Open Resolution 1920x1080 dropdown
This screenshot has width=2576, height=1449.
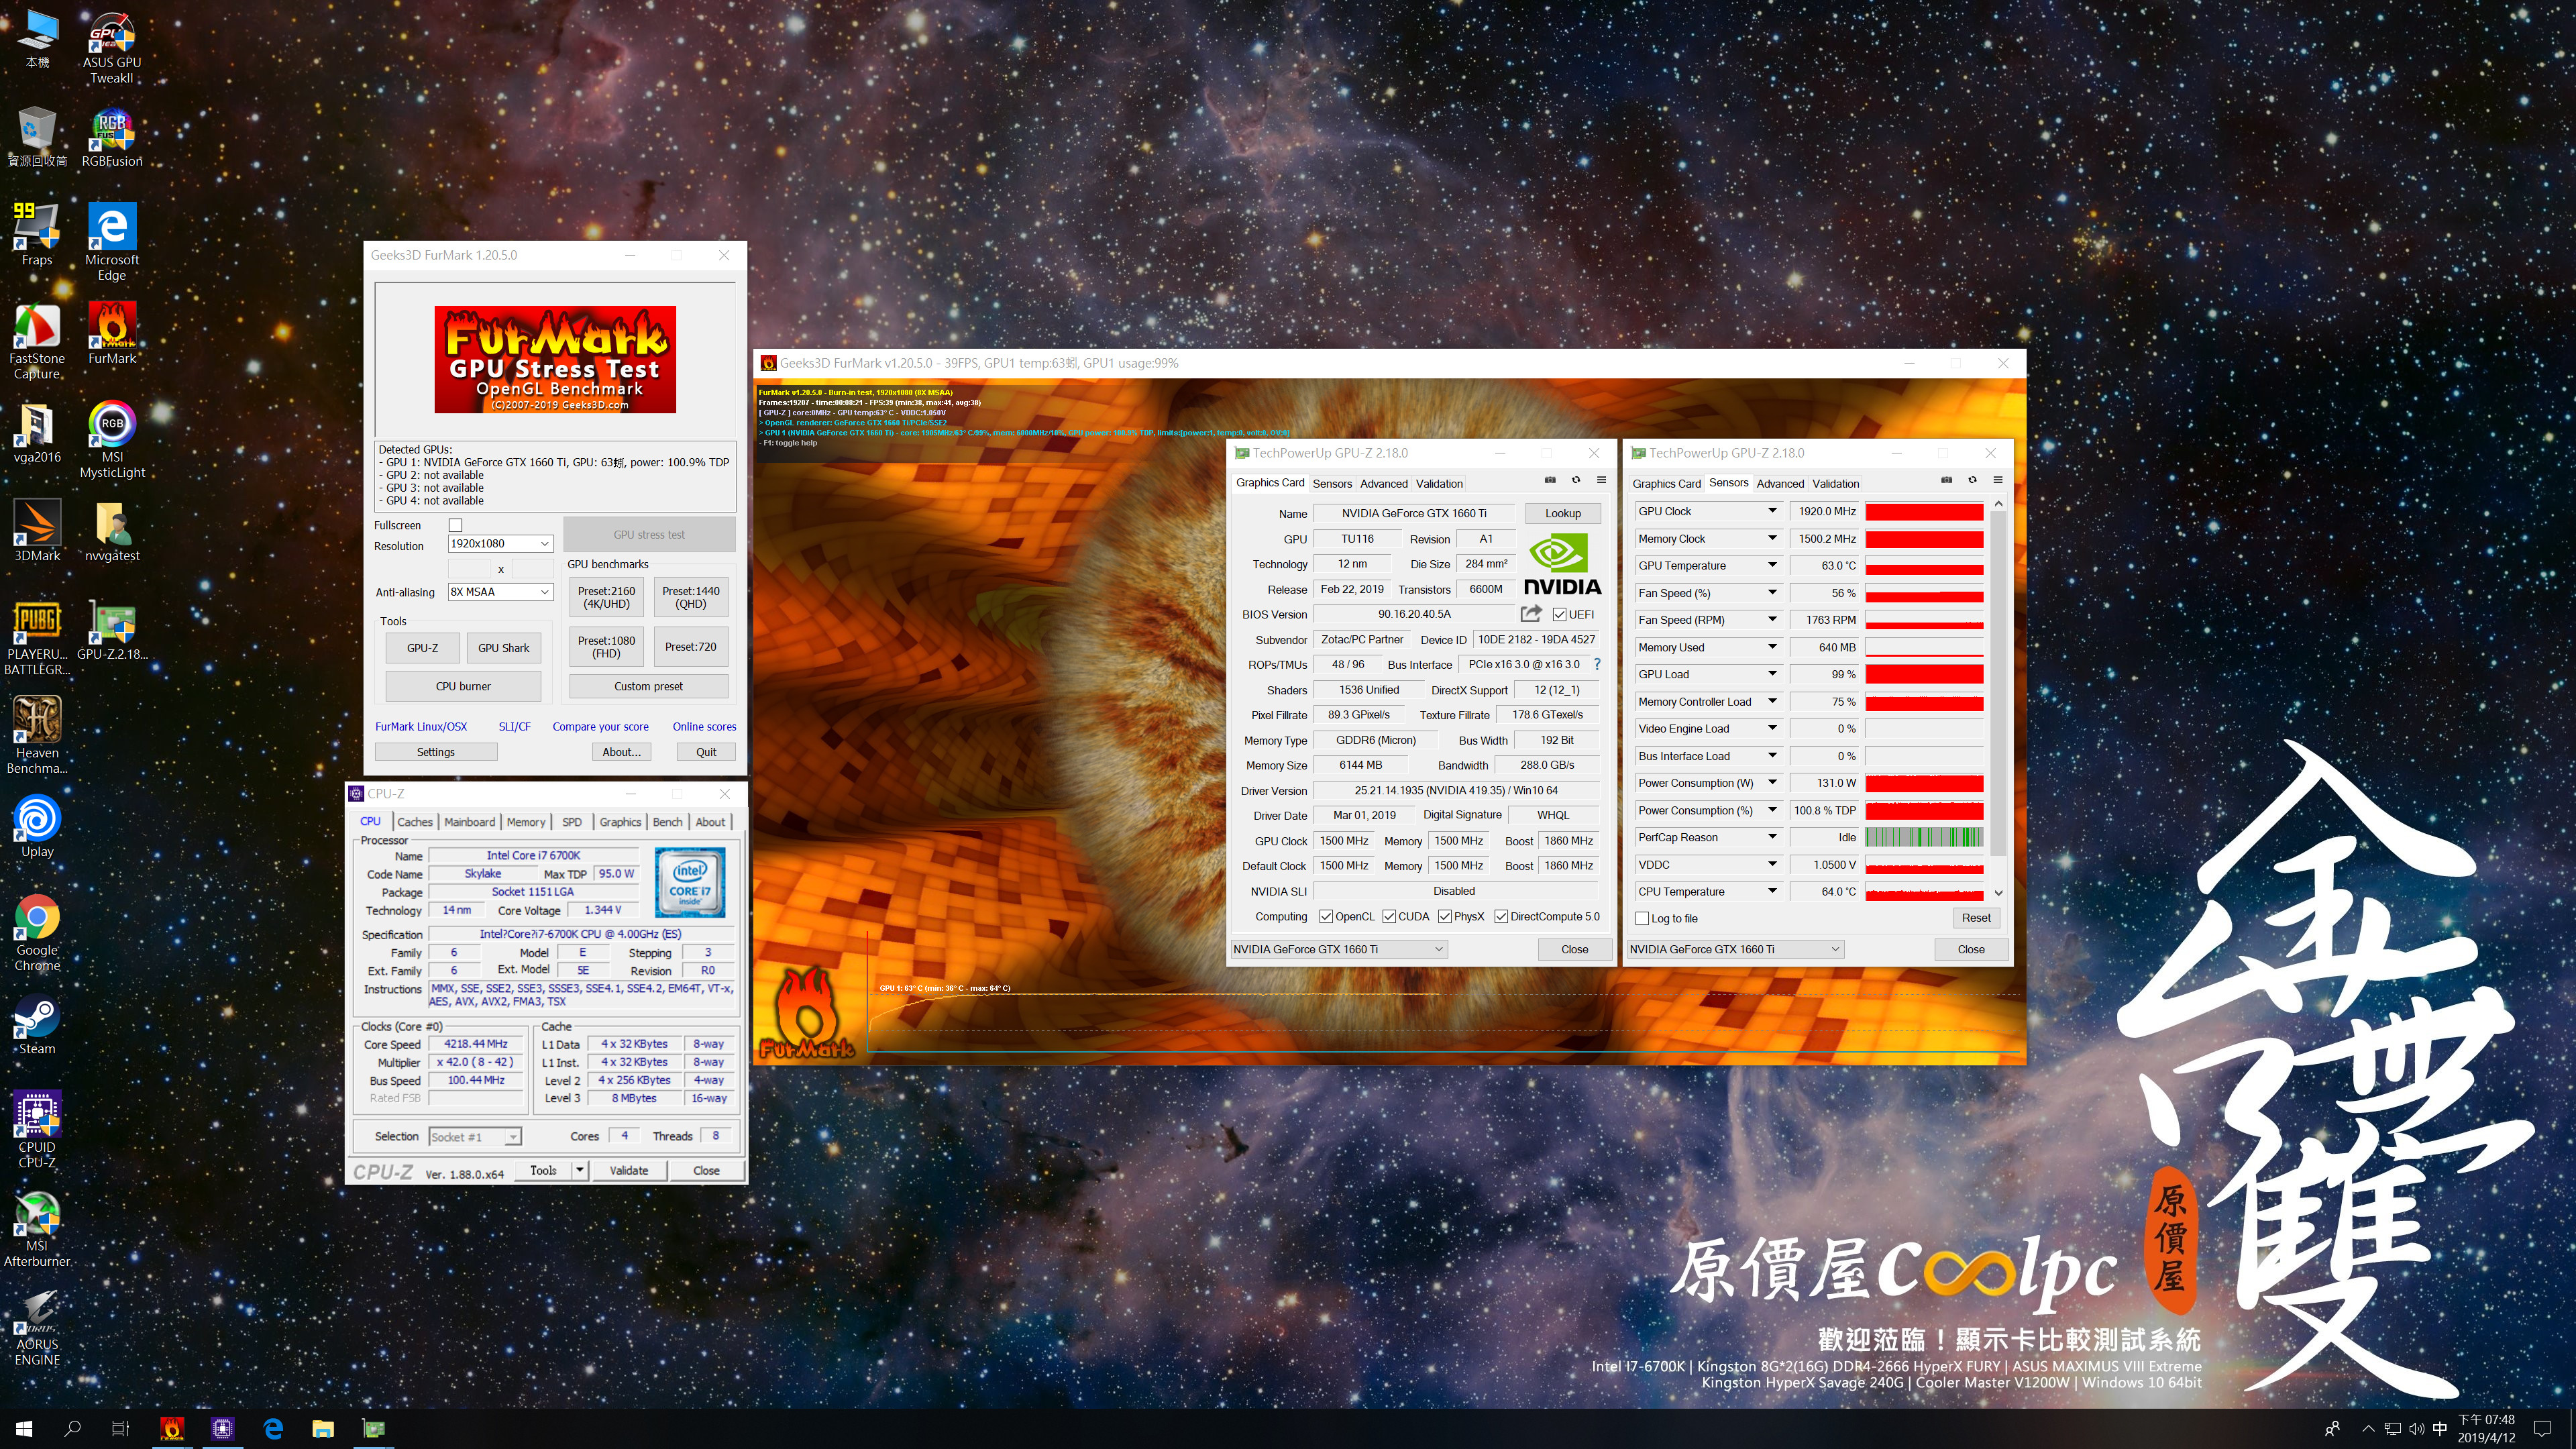click(x=500, y=544)
